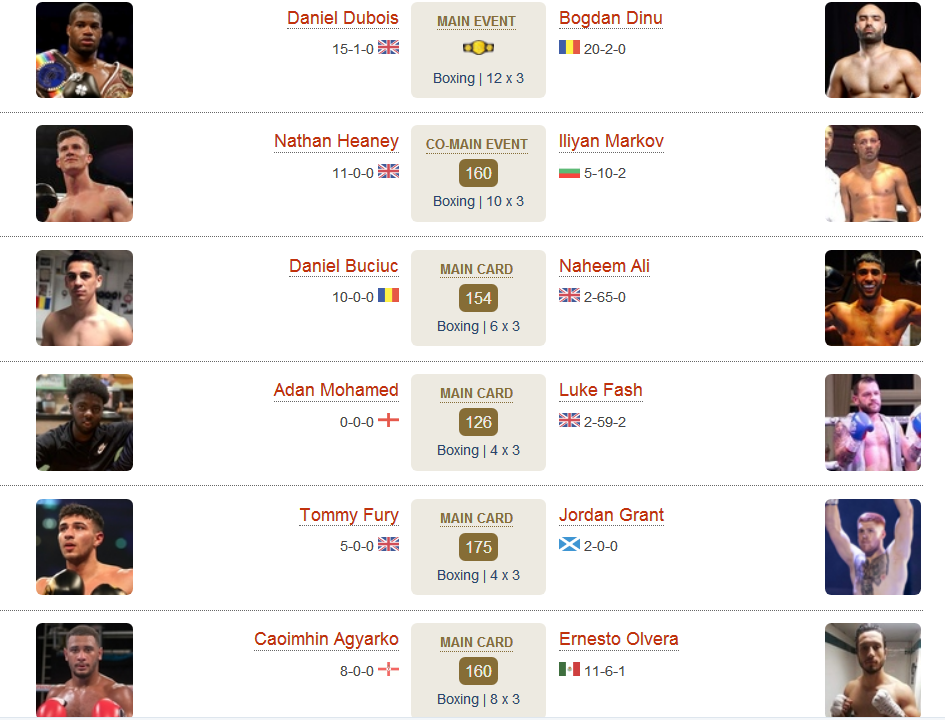Viewport: 945px width, 720px height.
Task: Click the CO-MAIN EVENT label link
Action: pyautogui.click(x=477, y=145)
